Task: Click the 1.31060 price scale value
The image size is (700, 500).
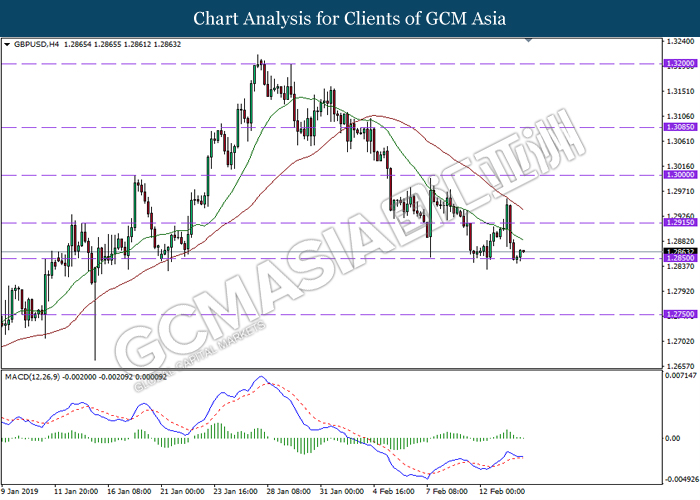Action: pyautogui.click(x=681, y=117)
